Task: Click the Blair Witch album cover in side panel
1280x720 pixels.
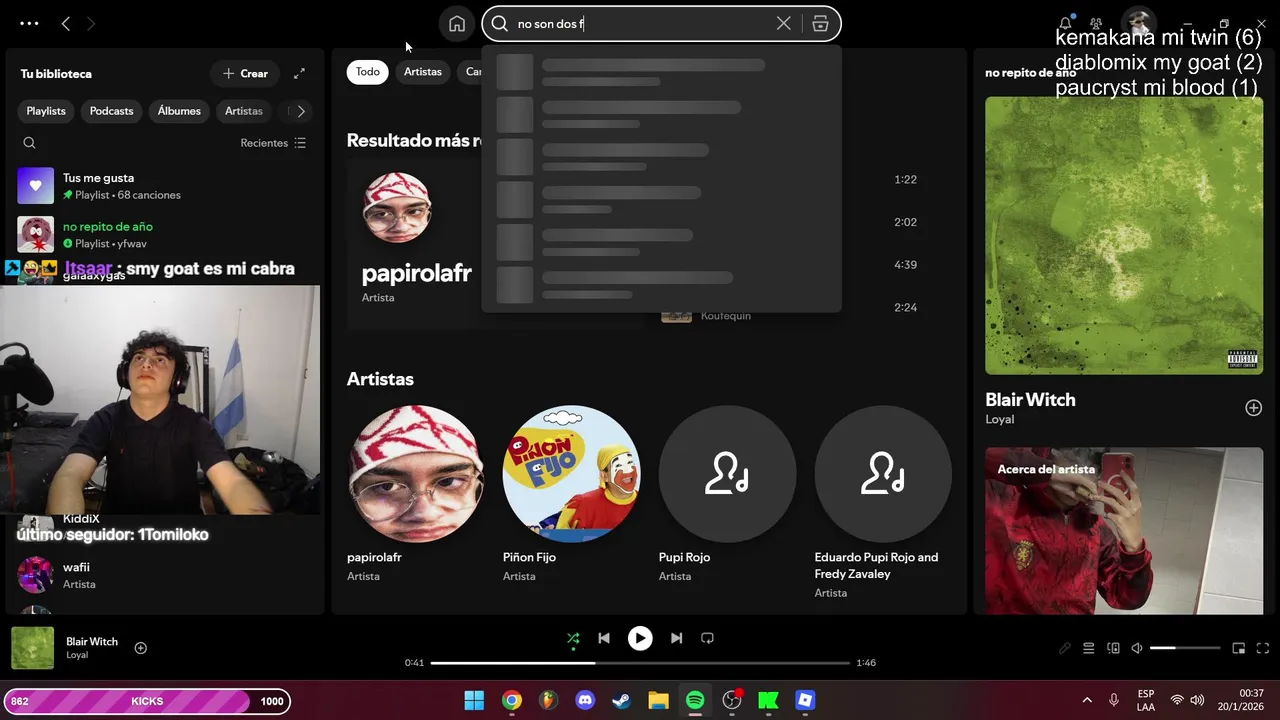Action: (1124, 236)
